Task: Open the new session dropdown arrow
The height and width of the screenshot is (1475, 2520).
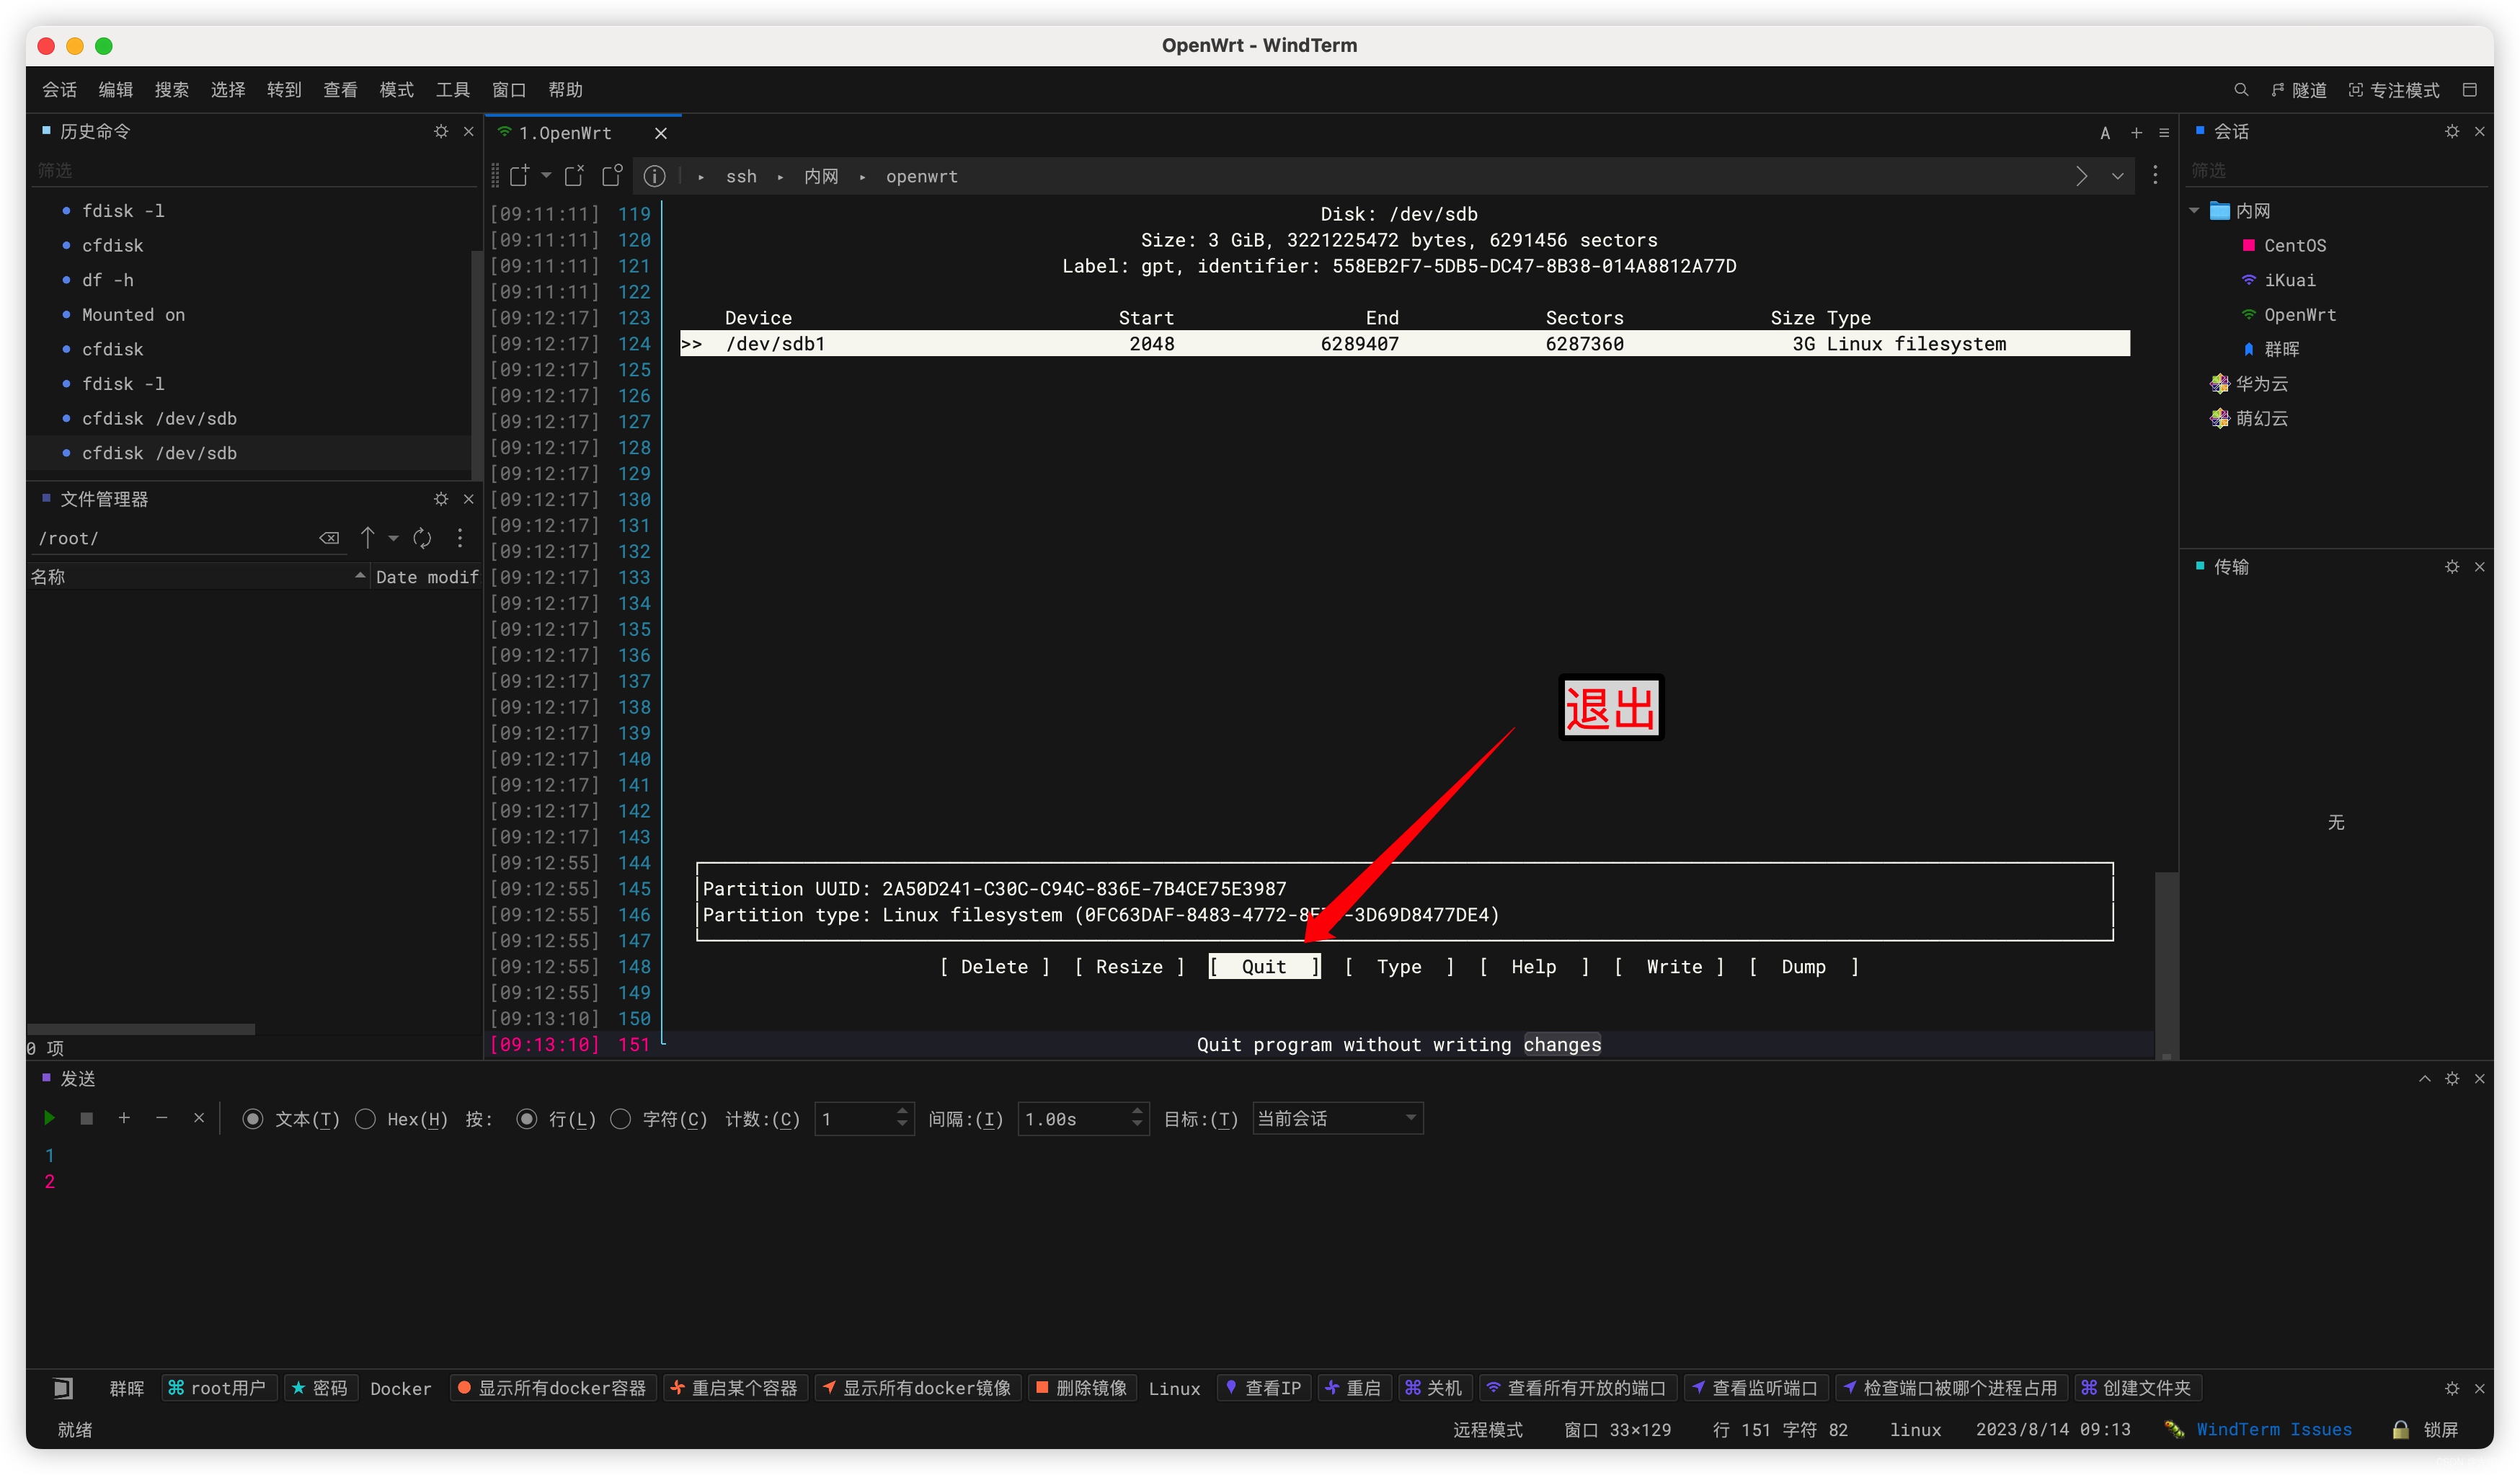Action: (x=546, y=176)
